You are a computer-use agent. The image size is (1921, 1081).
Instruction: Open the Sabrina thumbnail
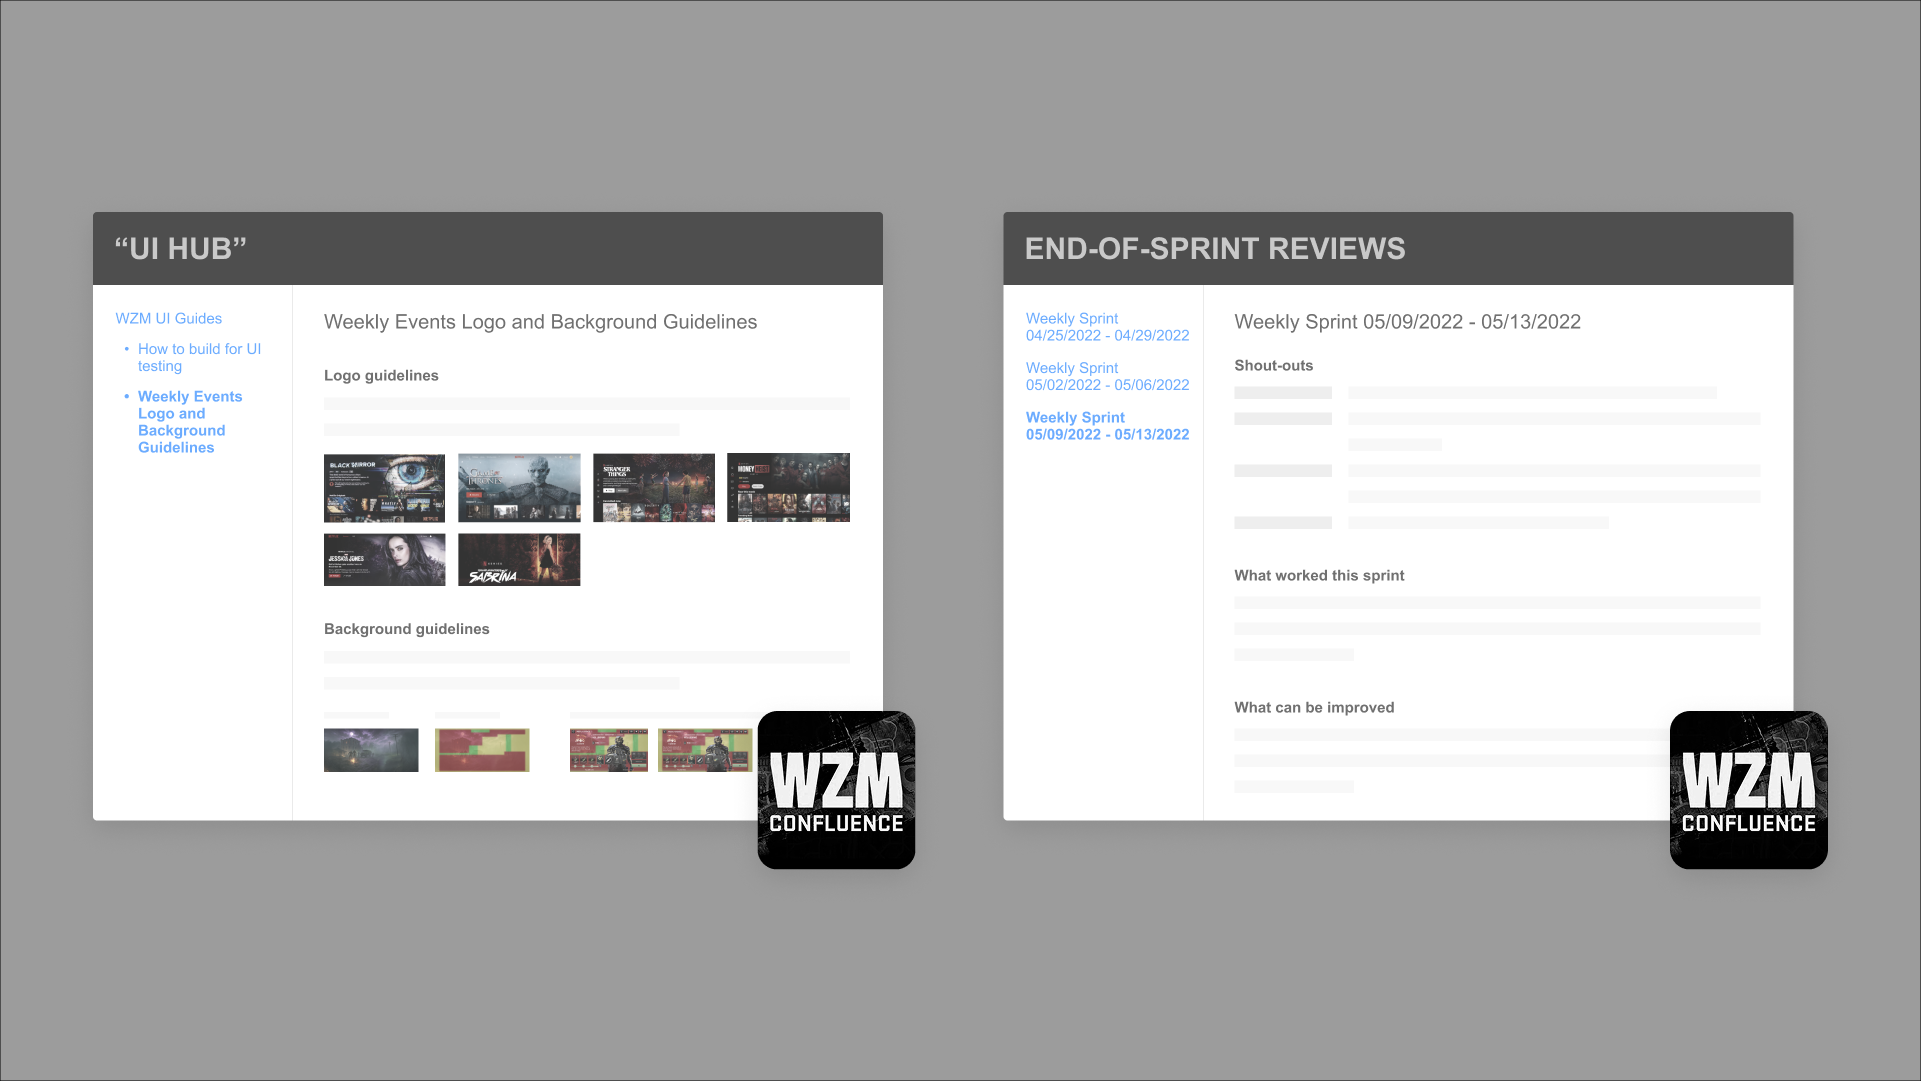(519, 560)
